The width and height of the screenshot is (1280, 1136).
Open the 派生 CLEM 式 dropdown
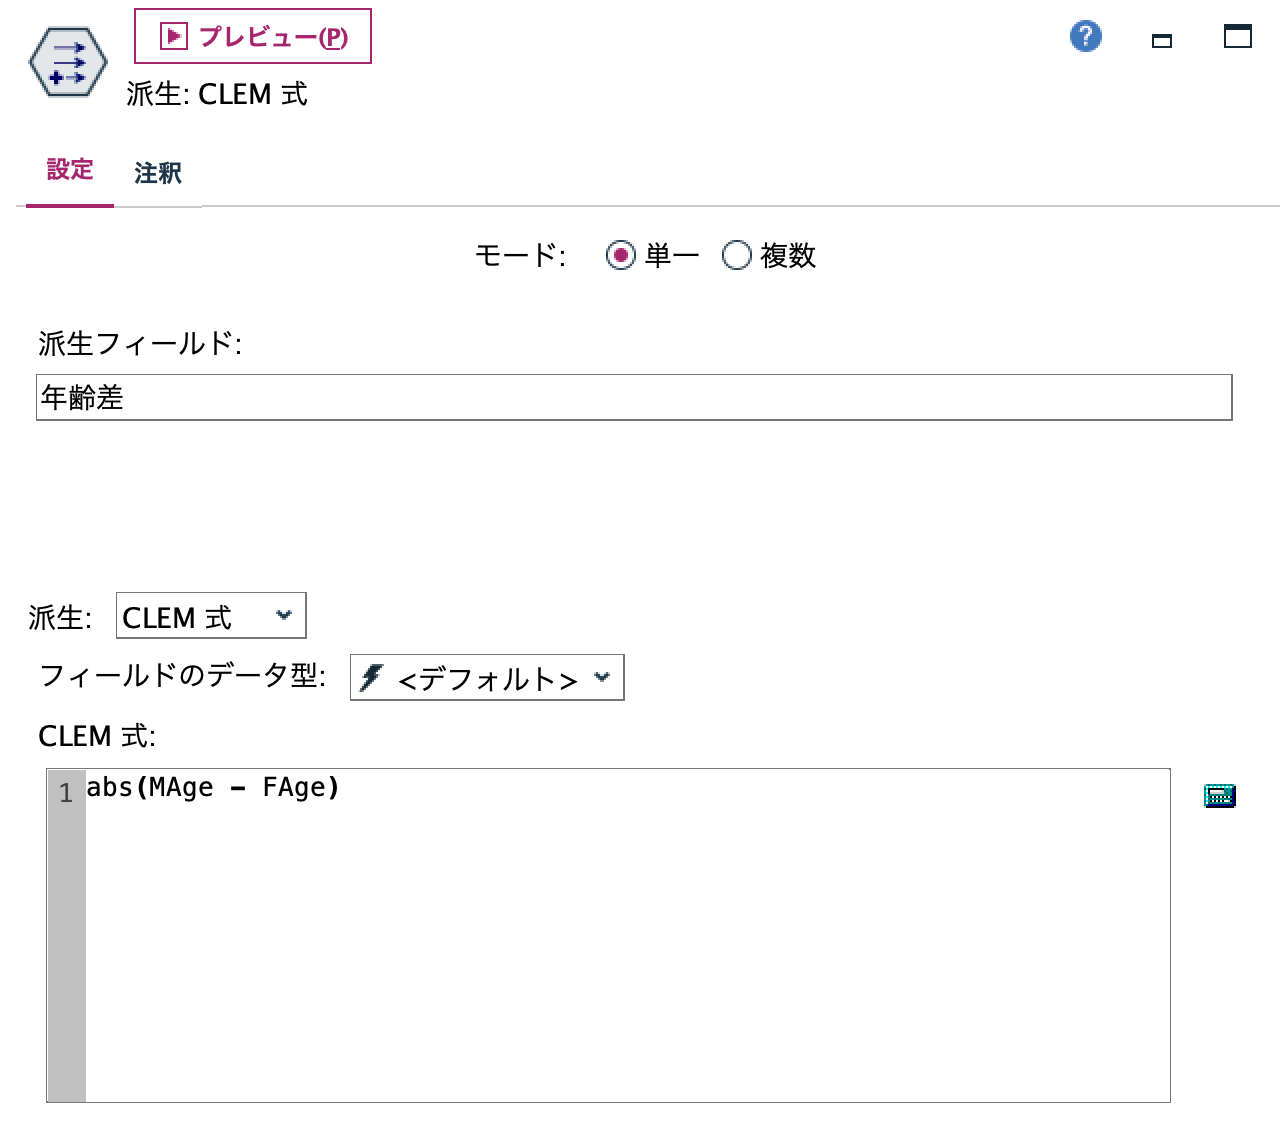click(209, 615)
